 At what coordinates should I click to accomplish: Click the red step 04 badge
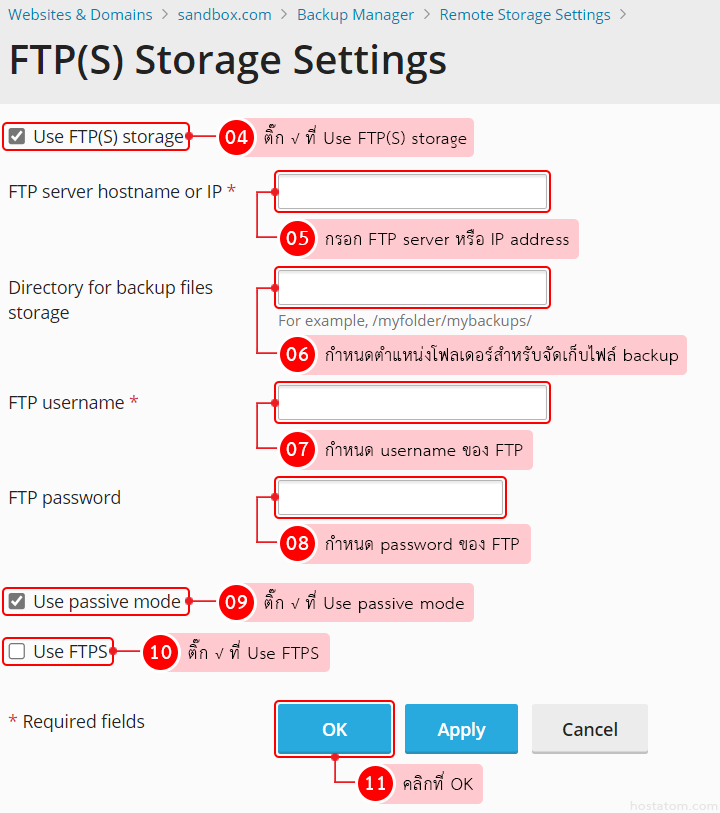pyautogui.click(x=236, y=138)
